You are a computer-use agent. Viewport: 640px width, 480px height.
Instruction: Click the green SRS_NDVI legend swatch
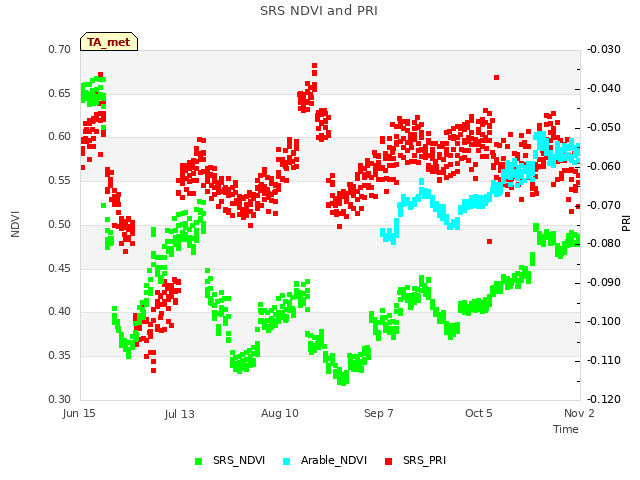[x=199, y=462]
